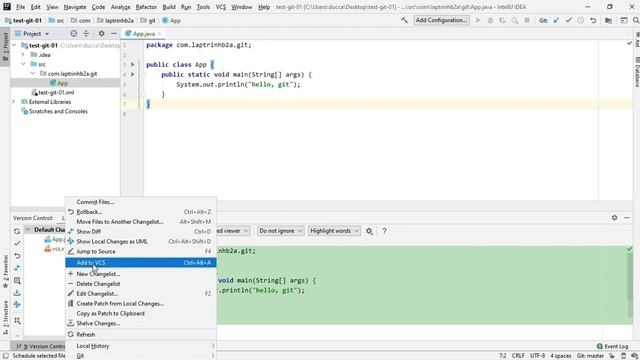
Task: Collapse the Default Changelist node
Action: click(28, 230)
